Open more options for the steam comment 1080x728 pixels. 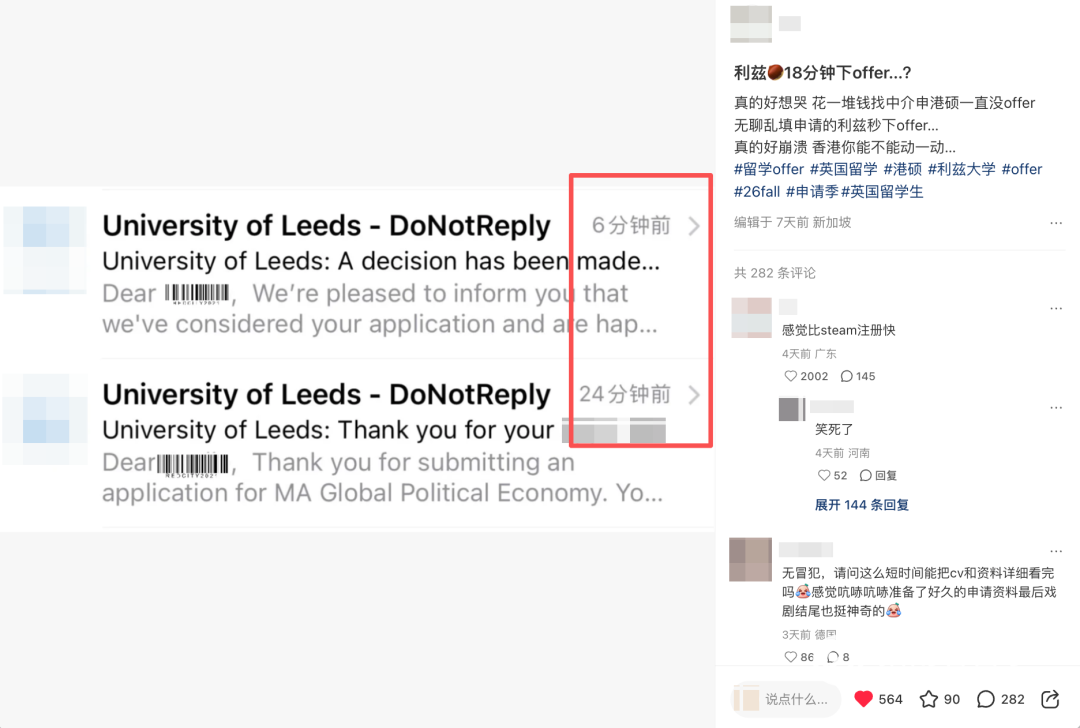[1056, 308]
